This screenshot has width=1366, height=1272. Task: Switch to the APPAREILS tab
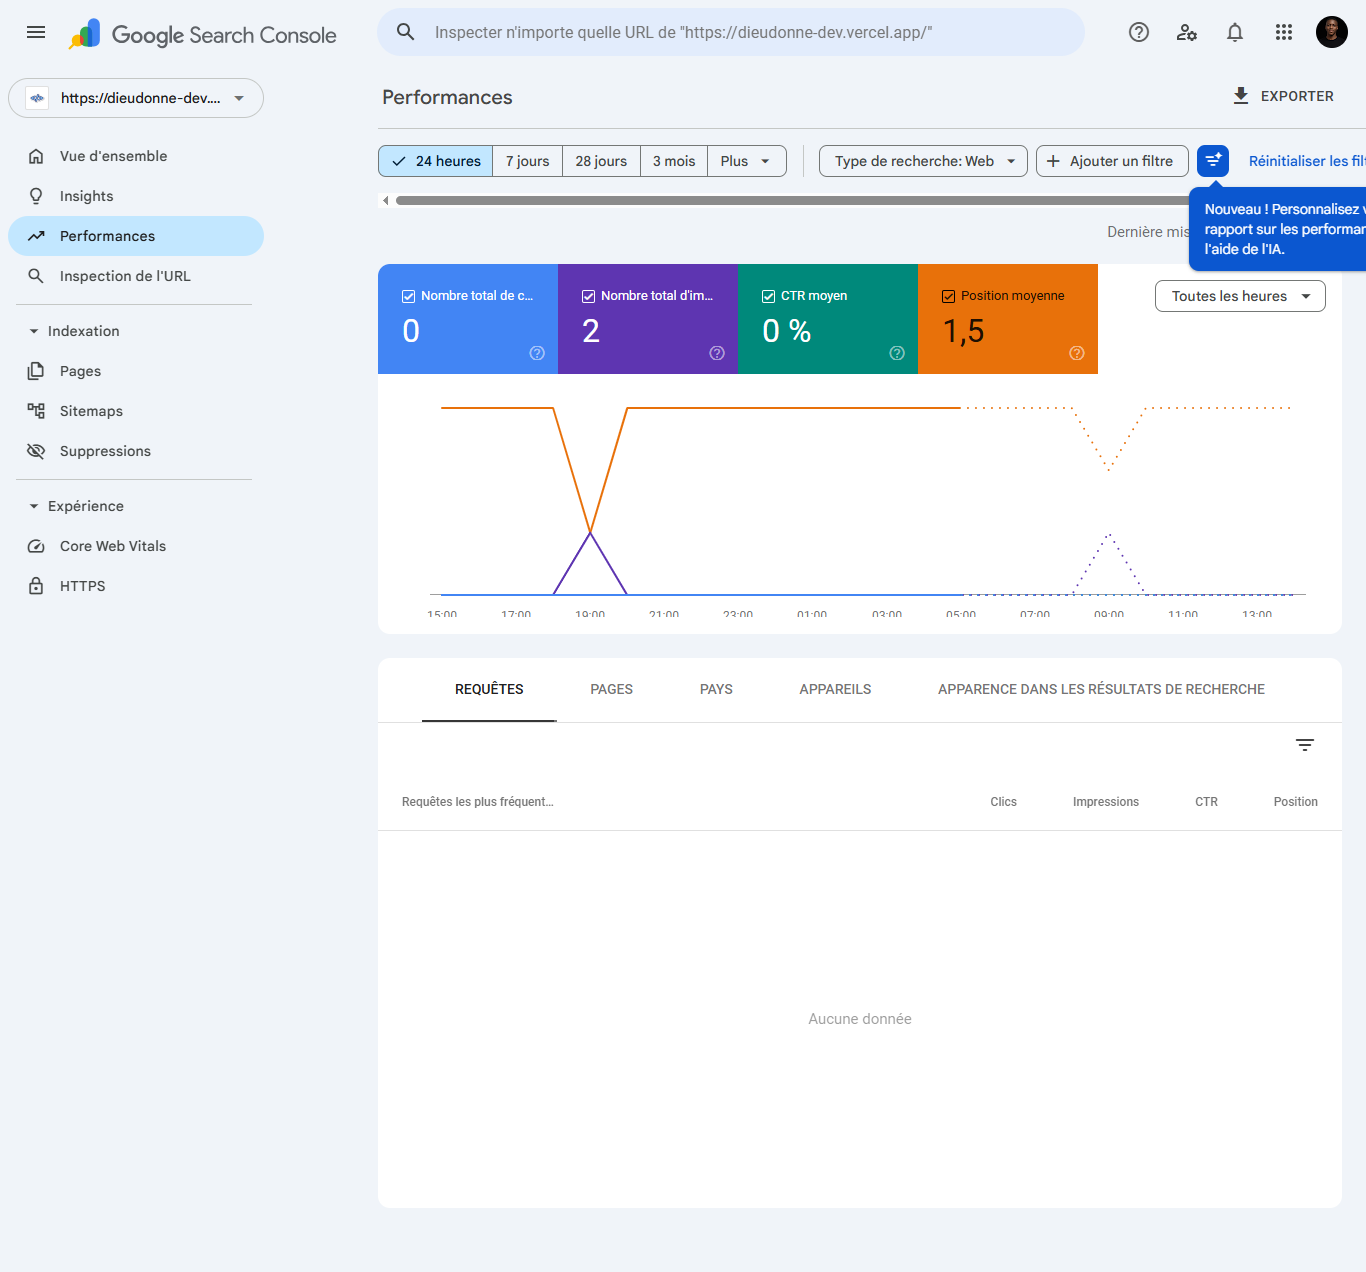pos(835,689)
